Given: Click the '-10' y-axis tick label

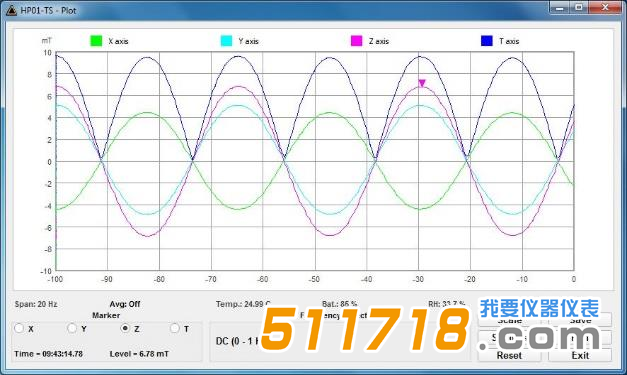Looking at the screenshot, I should pos(46,271).
